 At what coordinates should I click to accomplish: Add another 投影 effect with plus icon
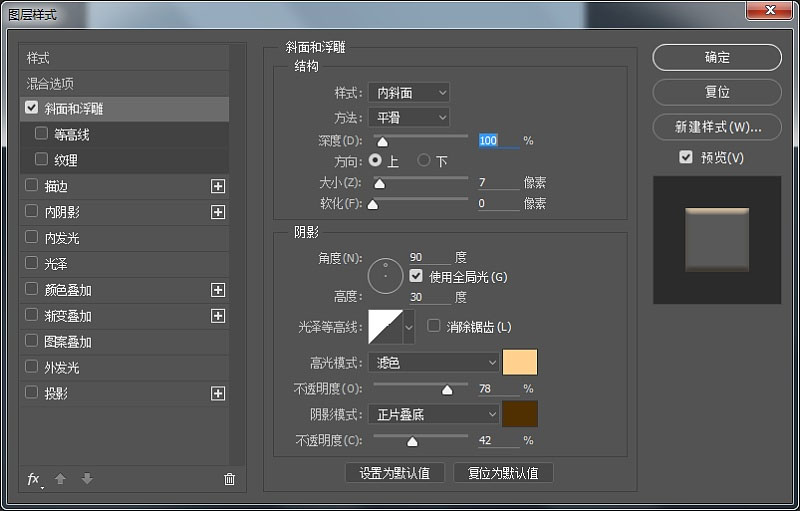tap(218, 394)
